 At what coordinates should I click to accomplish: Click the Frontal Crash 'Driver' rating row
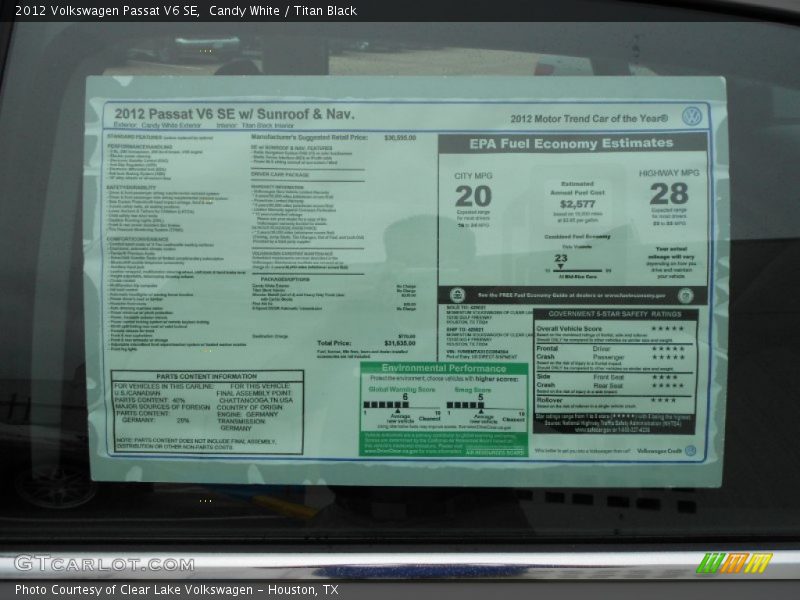638,348
